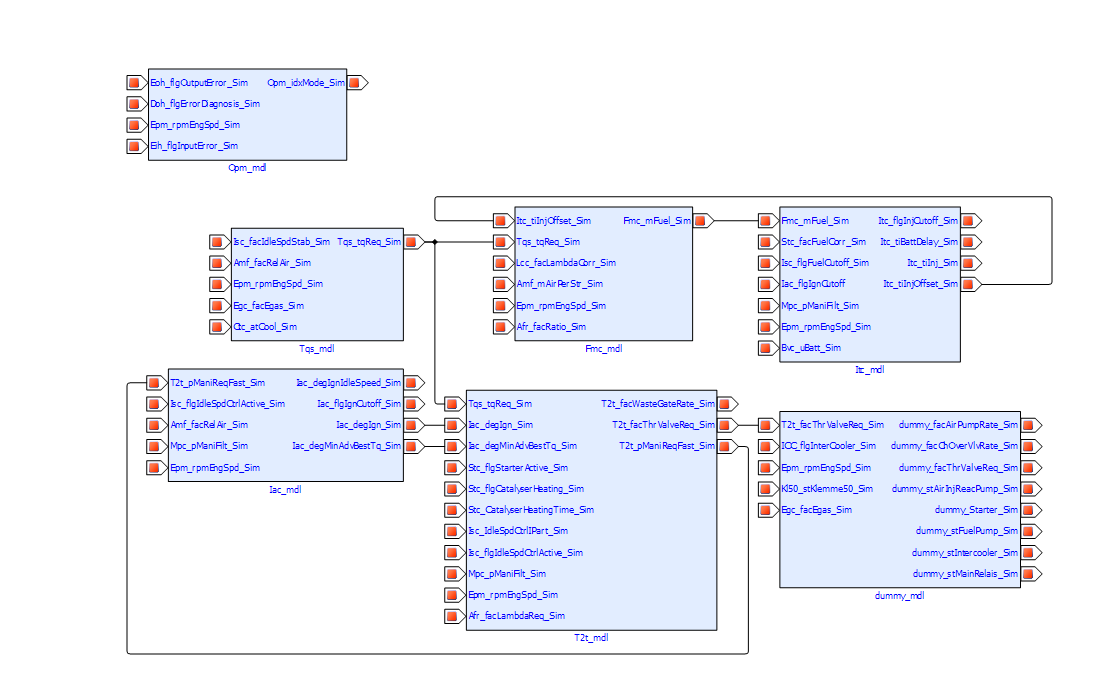Click the Lcc_facLambdaCorr_Sim input port
Screen dimensions: 1113x681
(x=501, y=263)
